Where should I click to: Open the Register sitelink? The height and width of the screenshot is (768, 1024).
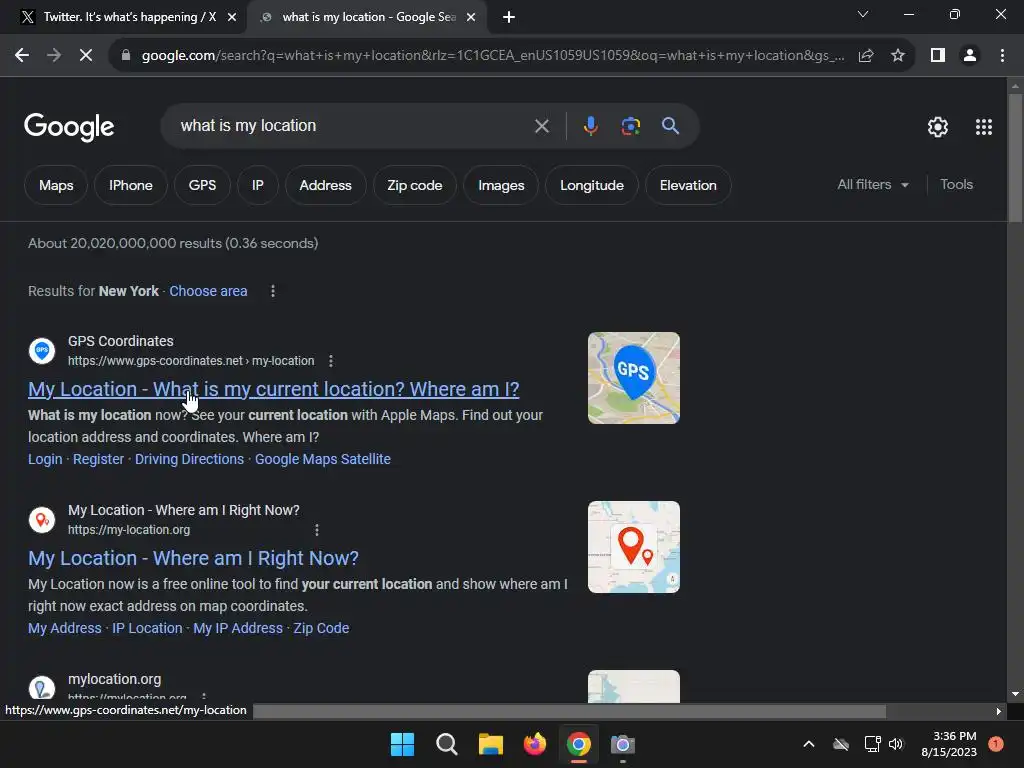pyautogui.click(x=99, y=459)
